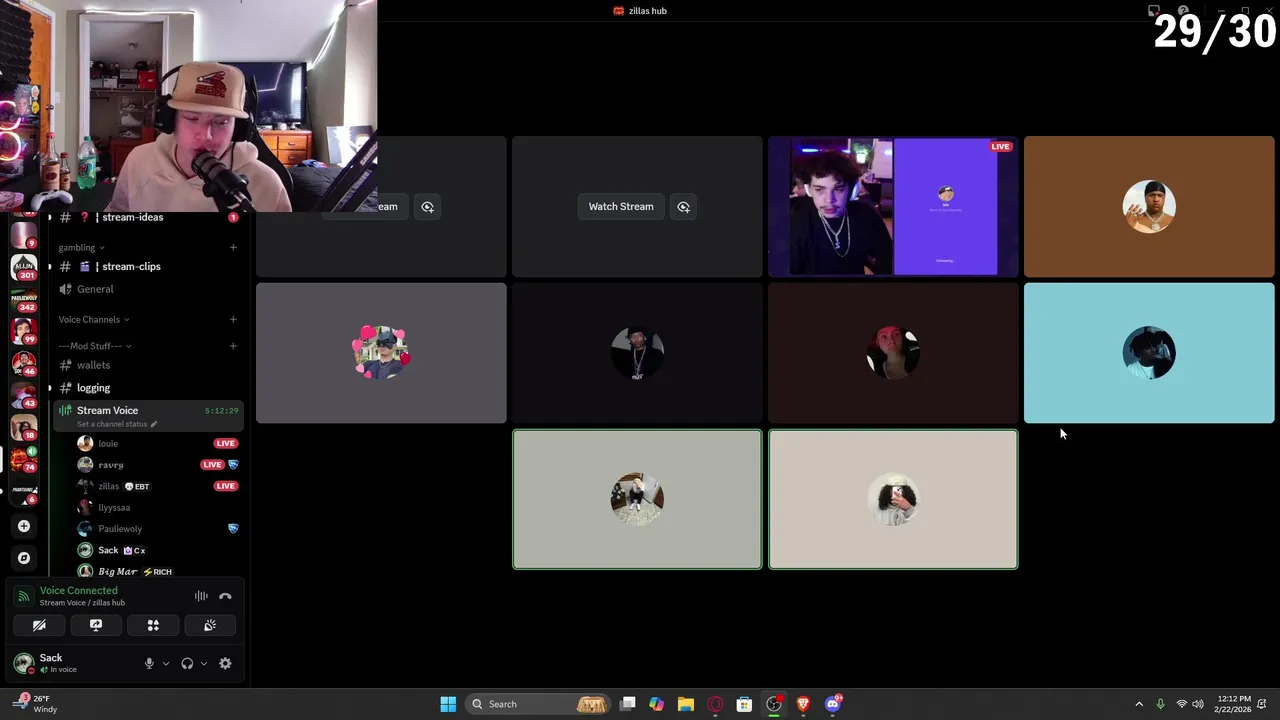
Task: Add a server with the plus icon
Action: (x=24, y=526)
